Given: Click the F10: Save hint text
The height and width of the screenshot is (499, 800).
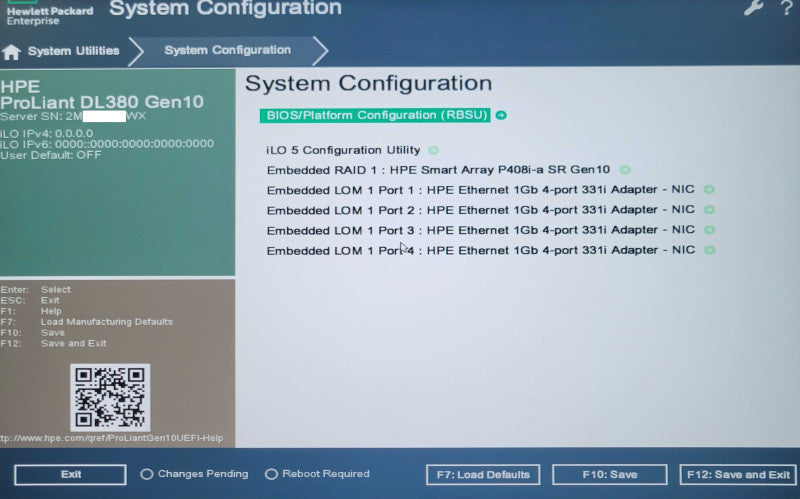Looking at the screenshot, I should tap(33, 333).
